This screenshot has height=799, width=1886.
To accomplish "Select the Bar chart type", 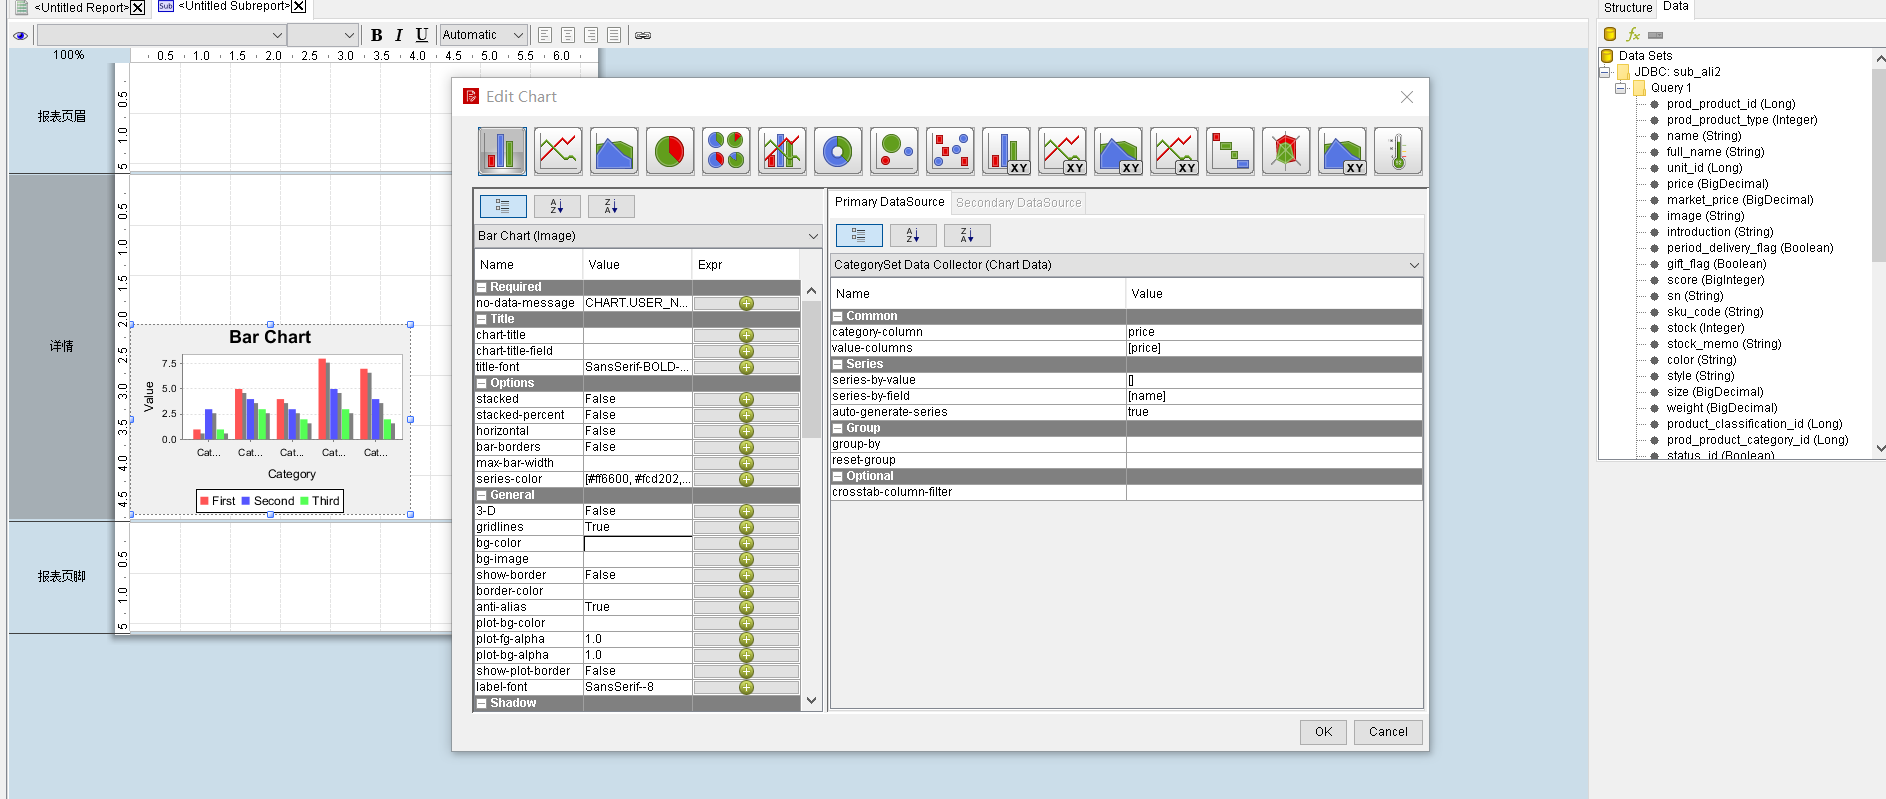I will 502,151.
